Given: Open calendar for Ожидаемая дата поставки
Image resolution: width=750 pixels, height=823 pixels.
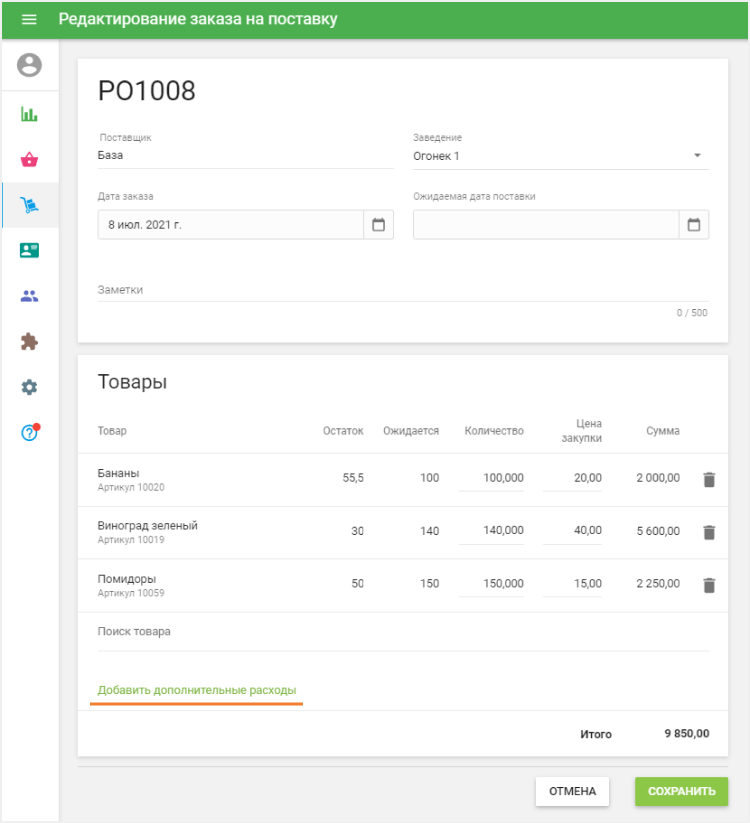Looking at the screenshot, I should (694, 225).
